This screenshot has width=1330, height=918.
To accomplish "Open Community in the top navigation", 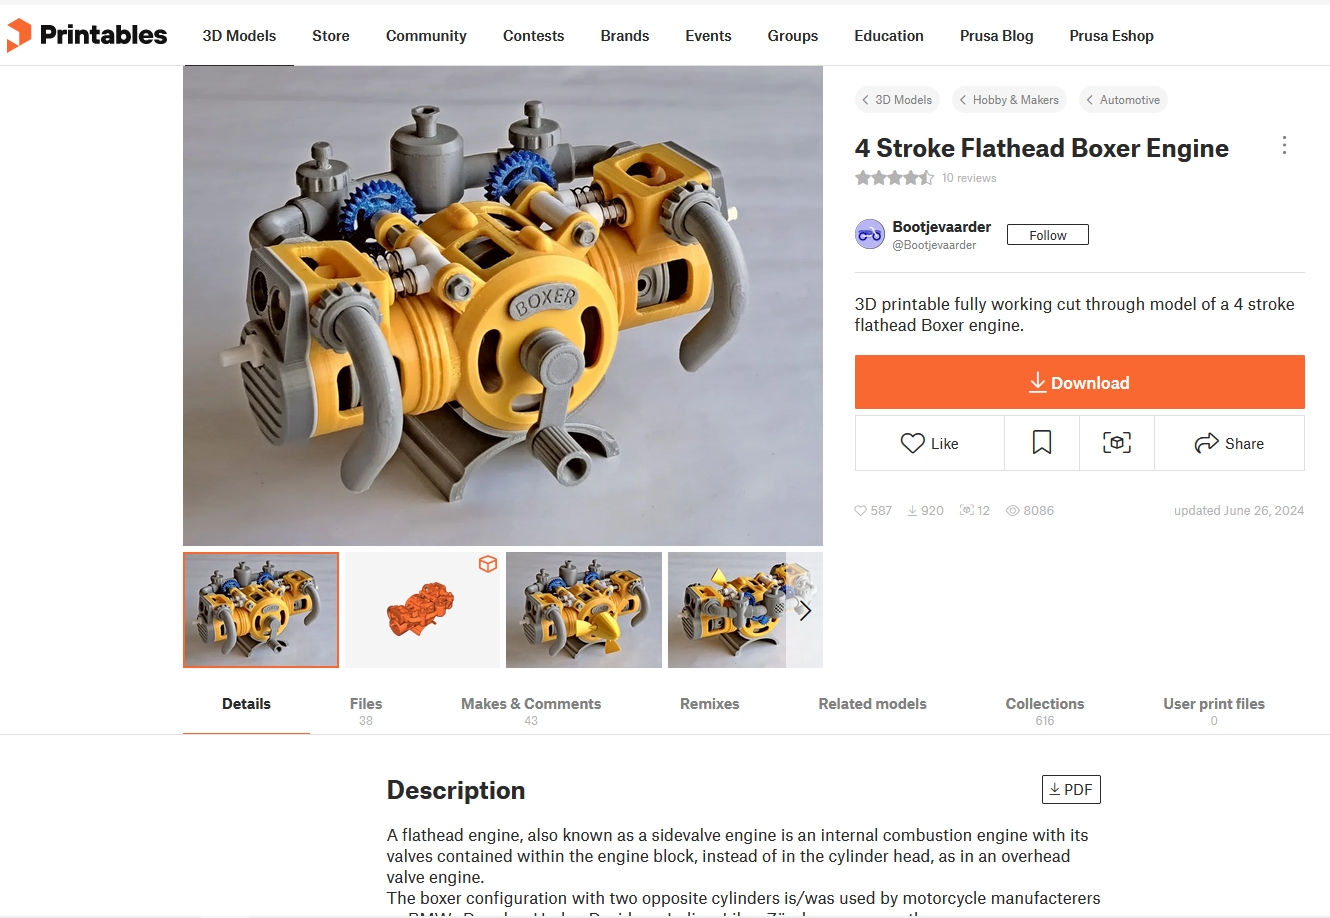I will click(x=426, y=36).
